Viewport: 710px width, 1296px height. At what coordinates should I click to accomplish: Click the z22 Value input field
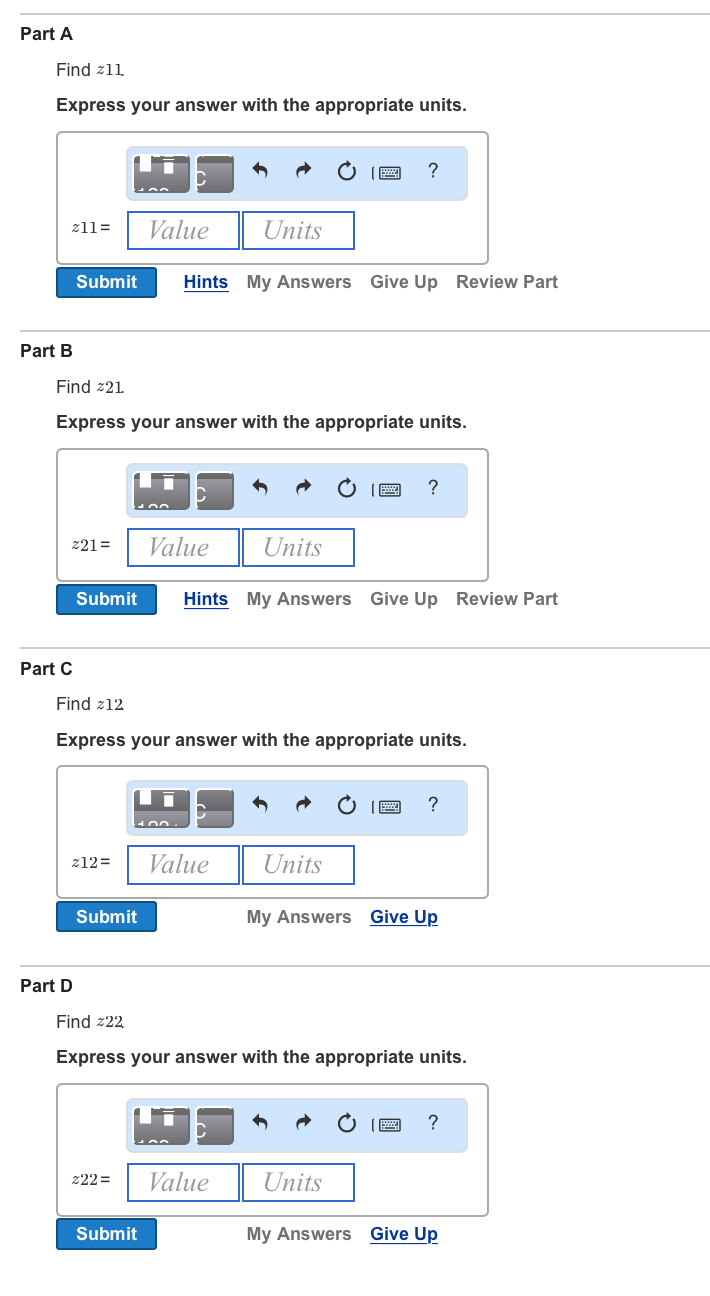click(x=183, y=1182)
